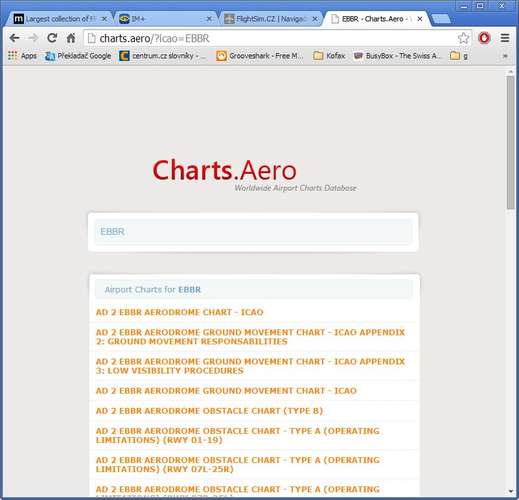Click the vertical scrollbar thumb
This screenshot has width=519, height=500.
(x=510, y=143)
